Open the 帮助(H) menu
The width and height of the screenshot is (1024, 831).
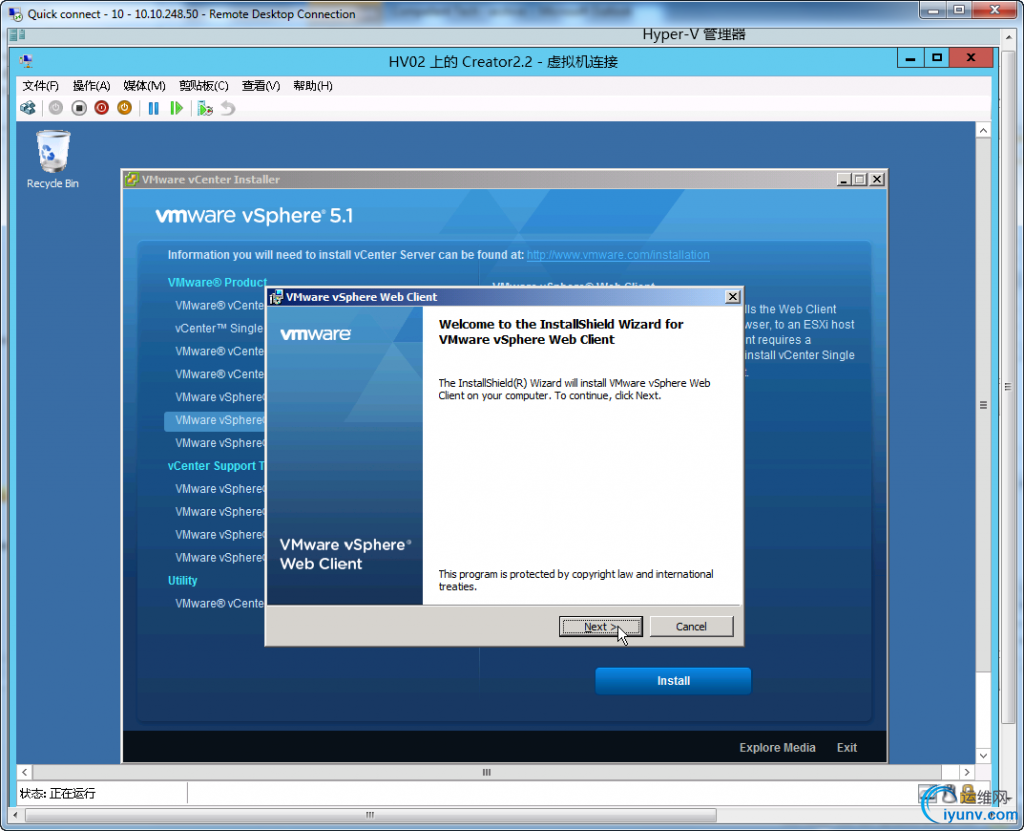click(x=313, y=86)
